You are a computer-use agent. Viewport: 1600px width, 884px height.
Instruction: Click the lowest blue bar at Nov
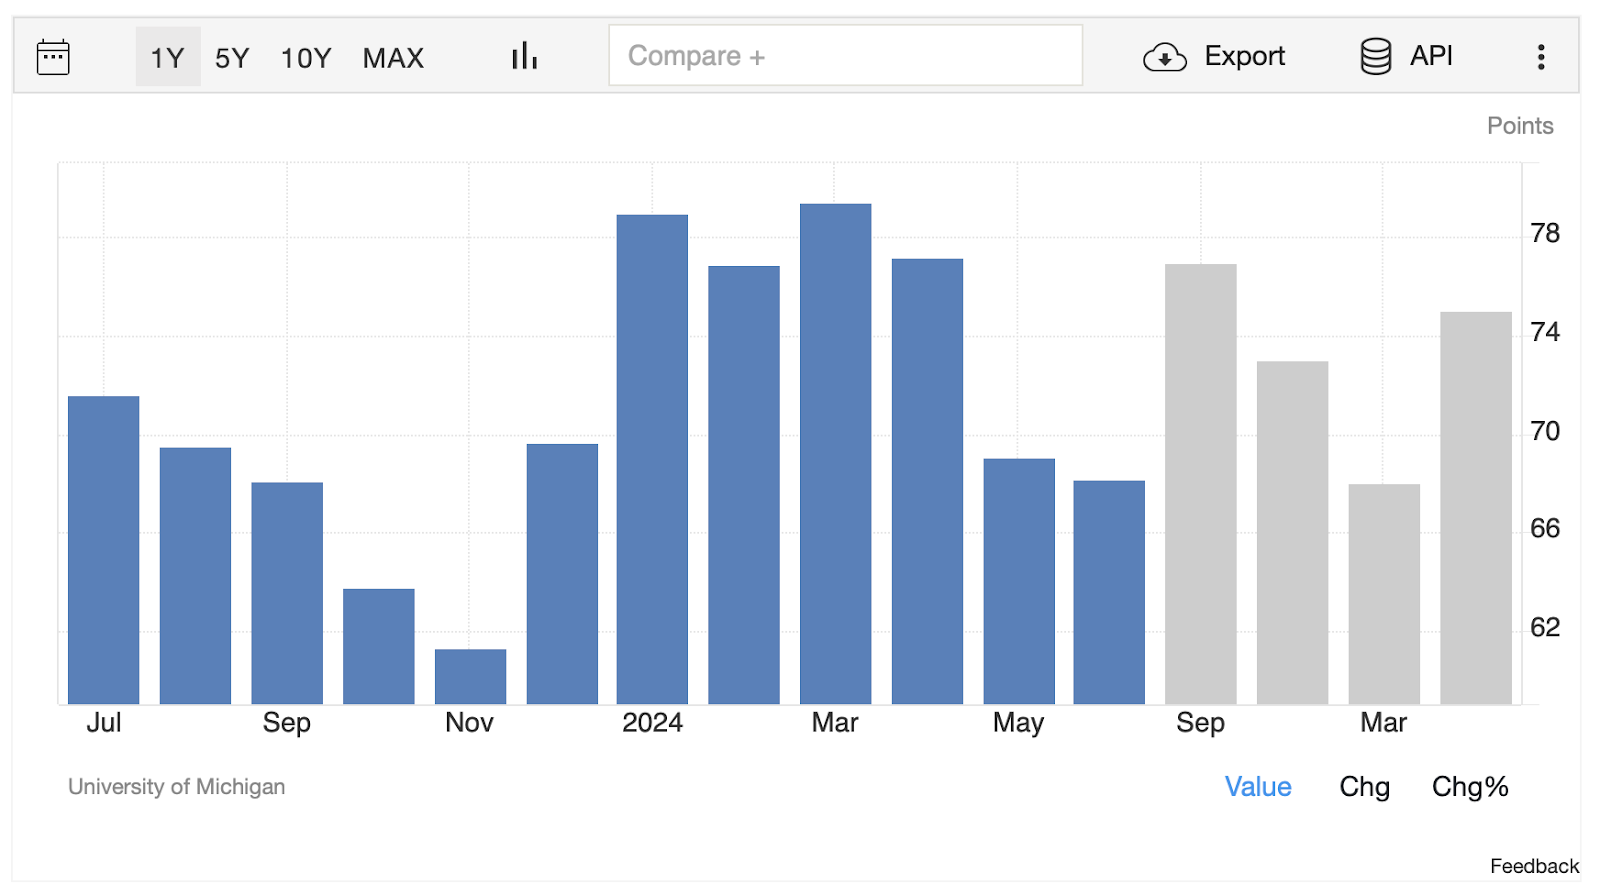470,677
